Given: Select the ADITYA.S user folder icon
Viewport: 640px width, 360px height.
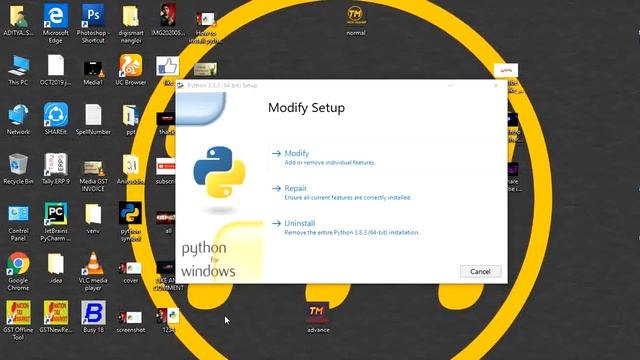Looking at the screenshot, I should (18, 20).
